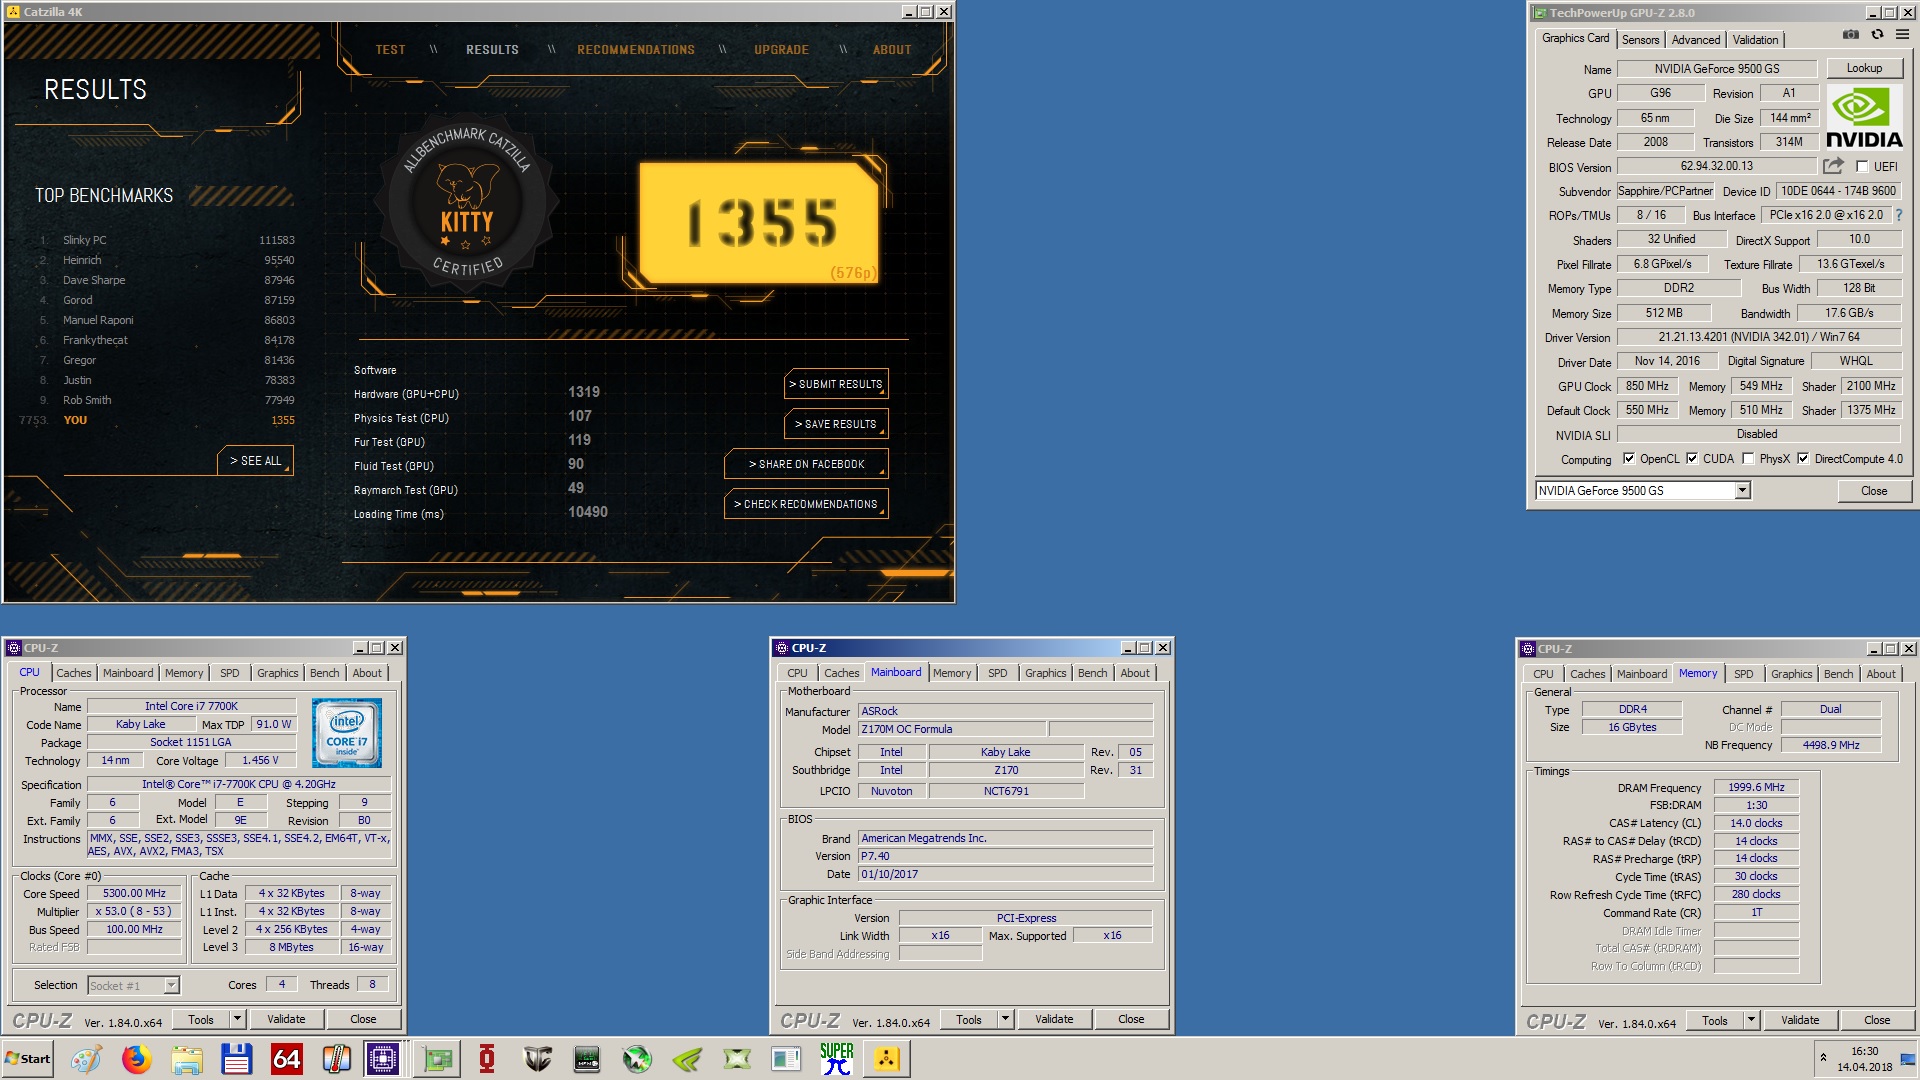Click the Driver Version field in GPU-Z

[x=1758, y=337]
